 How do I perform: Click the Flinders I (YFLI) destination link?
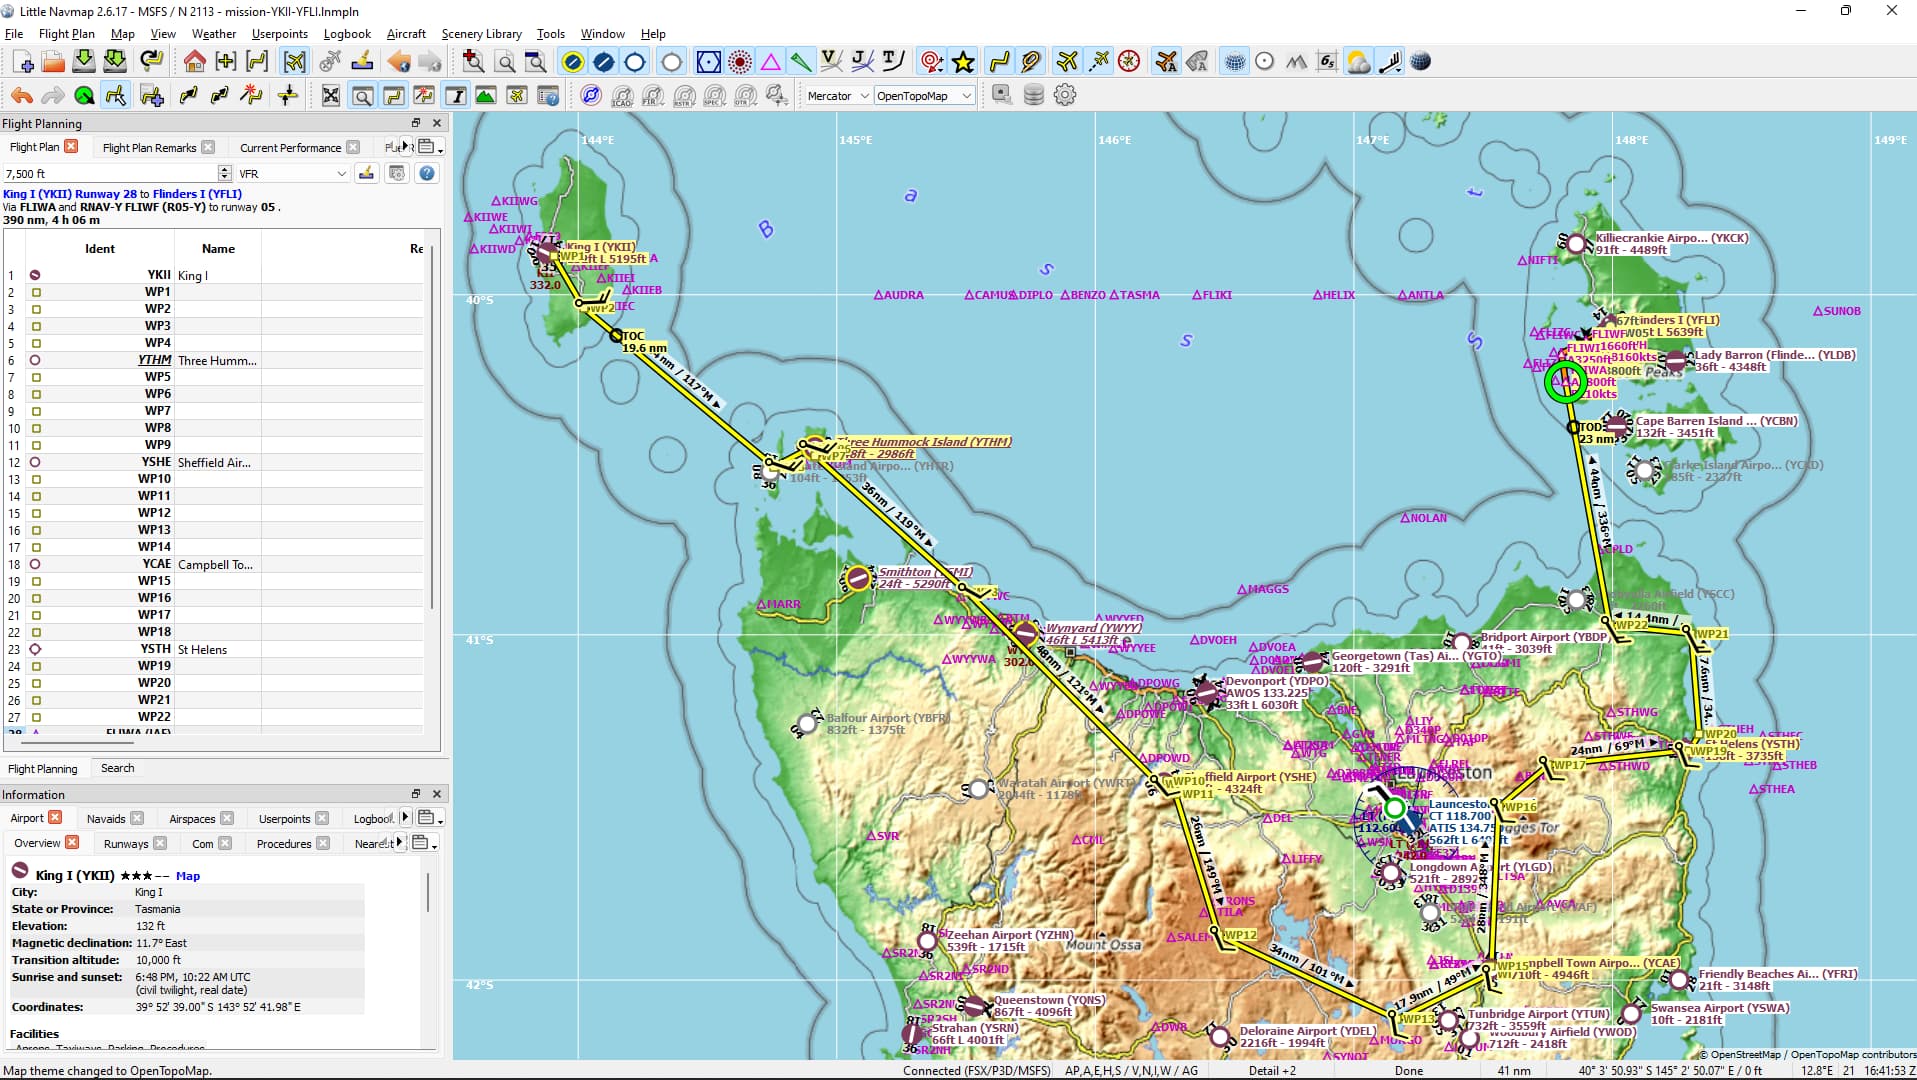[197, 194]
